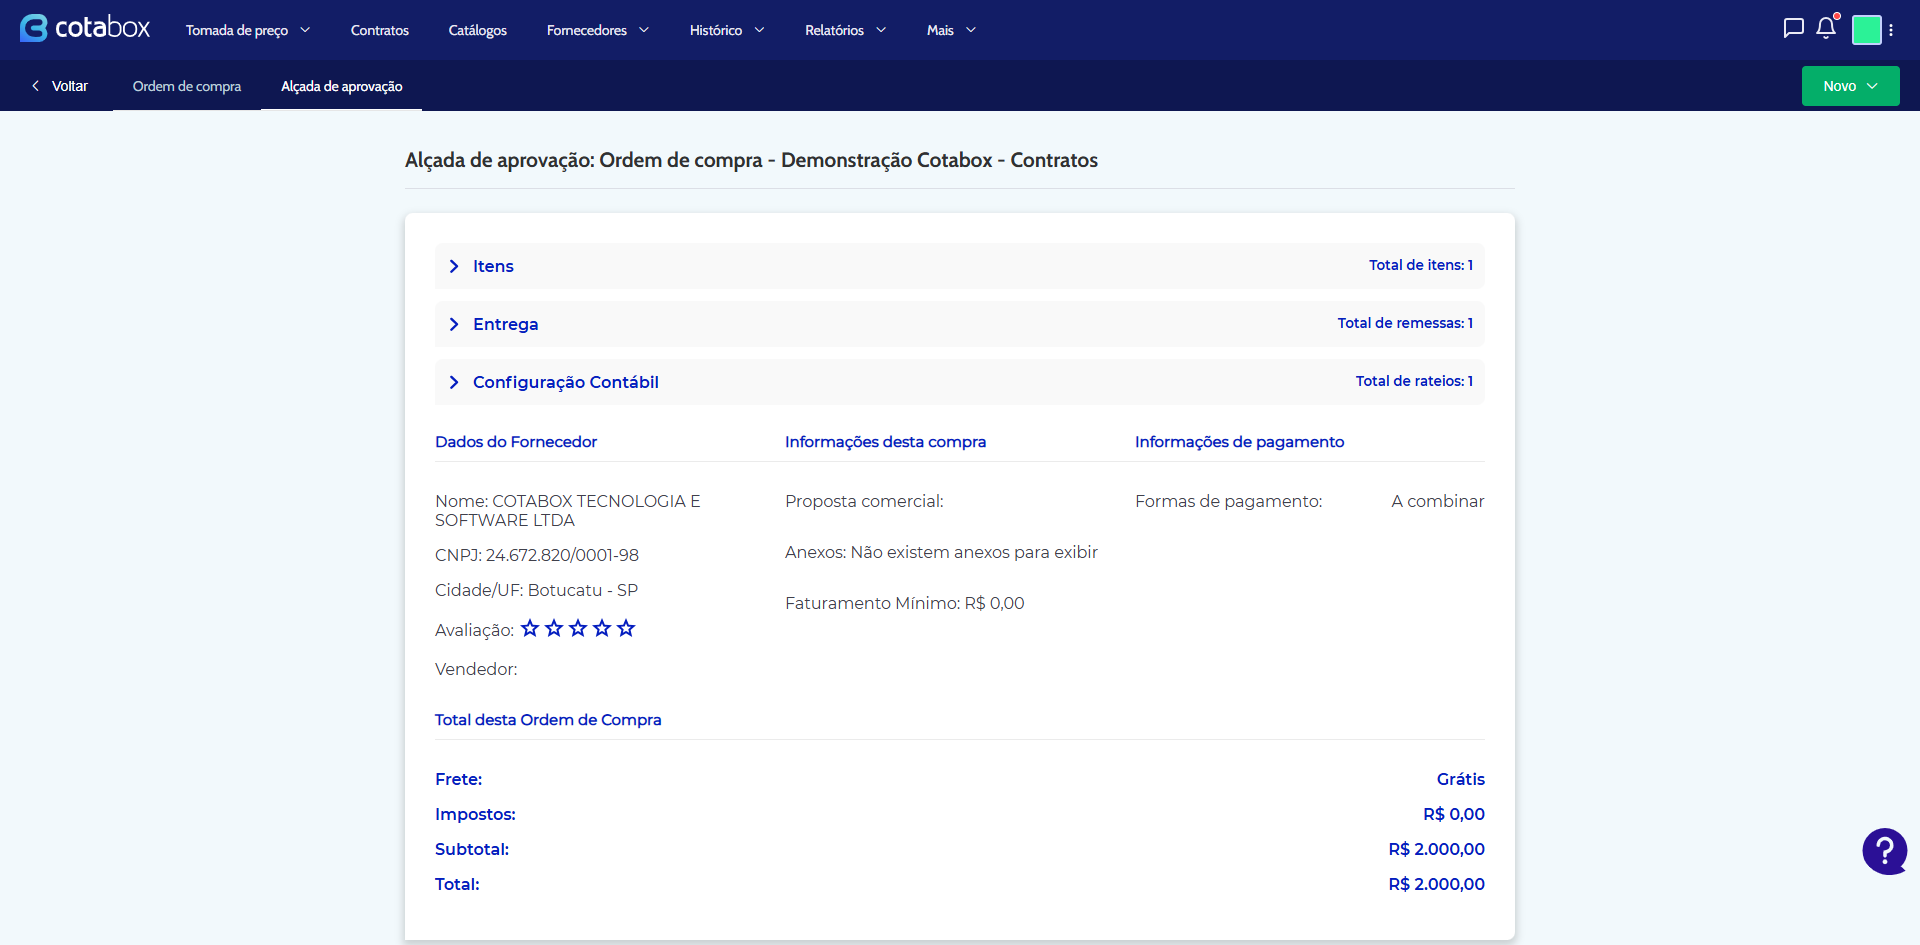1920x945 pixels.
Task: Click Total desta Ordem de Compra heading
Action: pyautogui.click(x=548, y=720)
